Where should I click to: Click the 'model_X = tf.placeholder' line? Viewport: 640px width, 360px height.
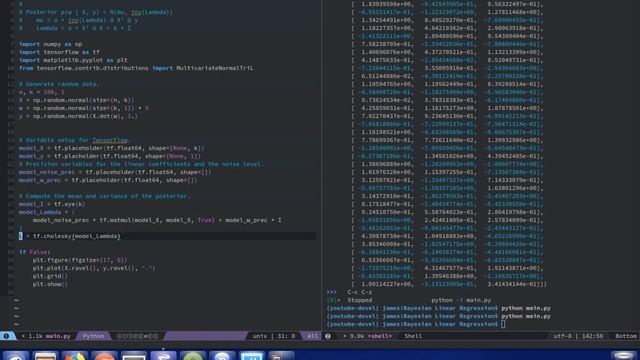pyautogui.click(x=111, y=148)
